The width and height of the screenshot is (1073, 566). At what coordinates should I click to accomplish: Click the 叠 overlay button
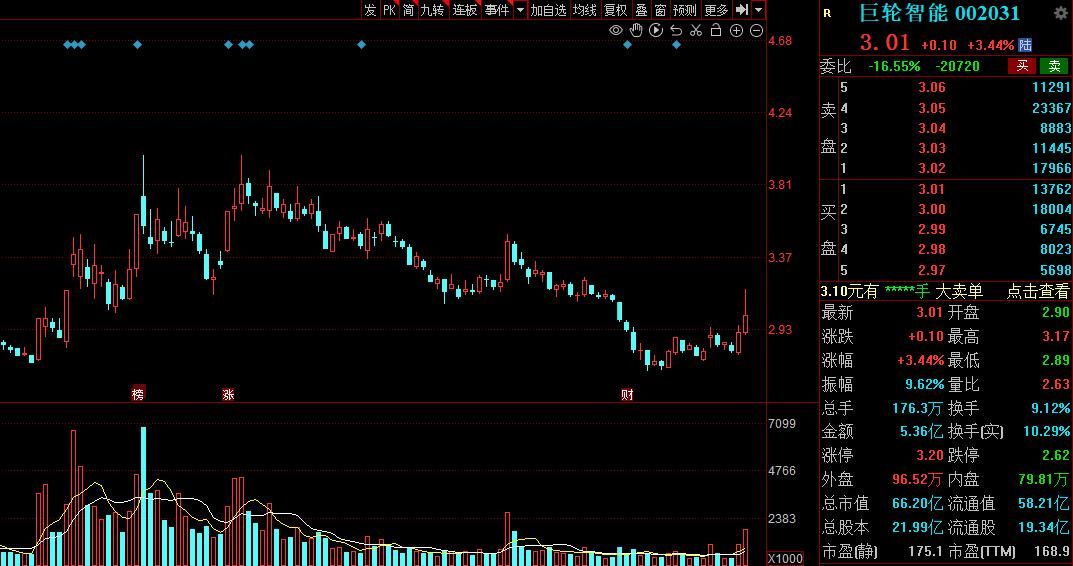(641, 10)
